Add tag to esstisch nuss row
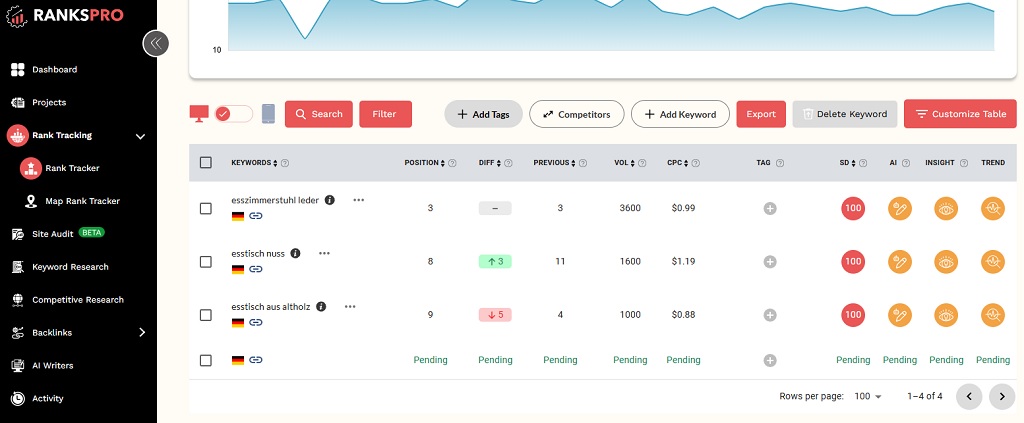The width and height of the screenshot is (1024, 423). pyautogui.click(x=770, y=262)
